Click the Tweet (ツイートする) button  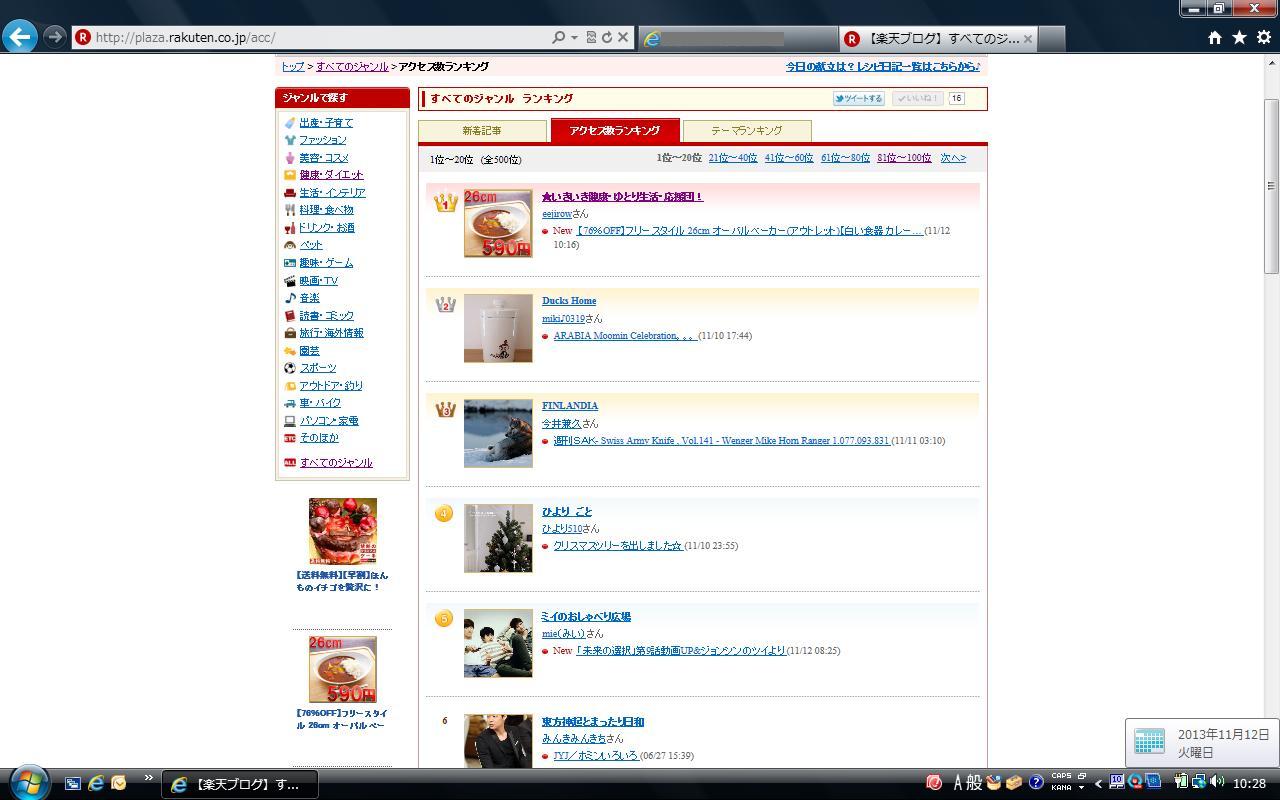point(858,98)
